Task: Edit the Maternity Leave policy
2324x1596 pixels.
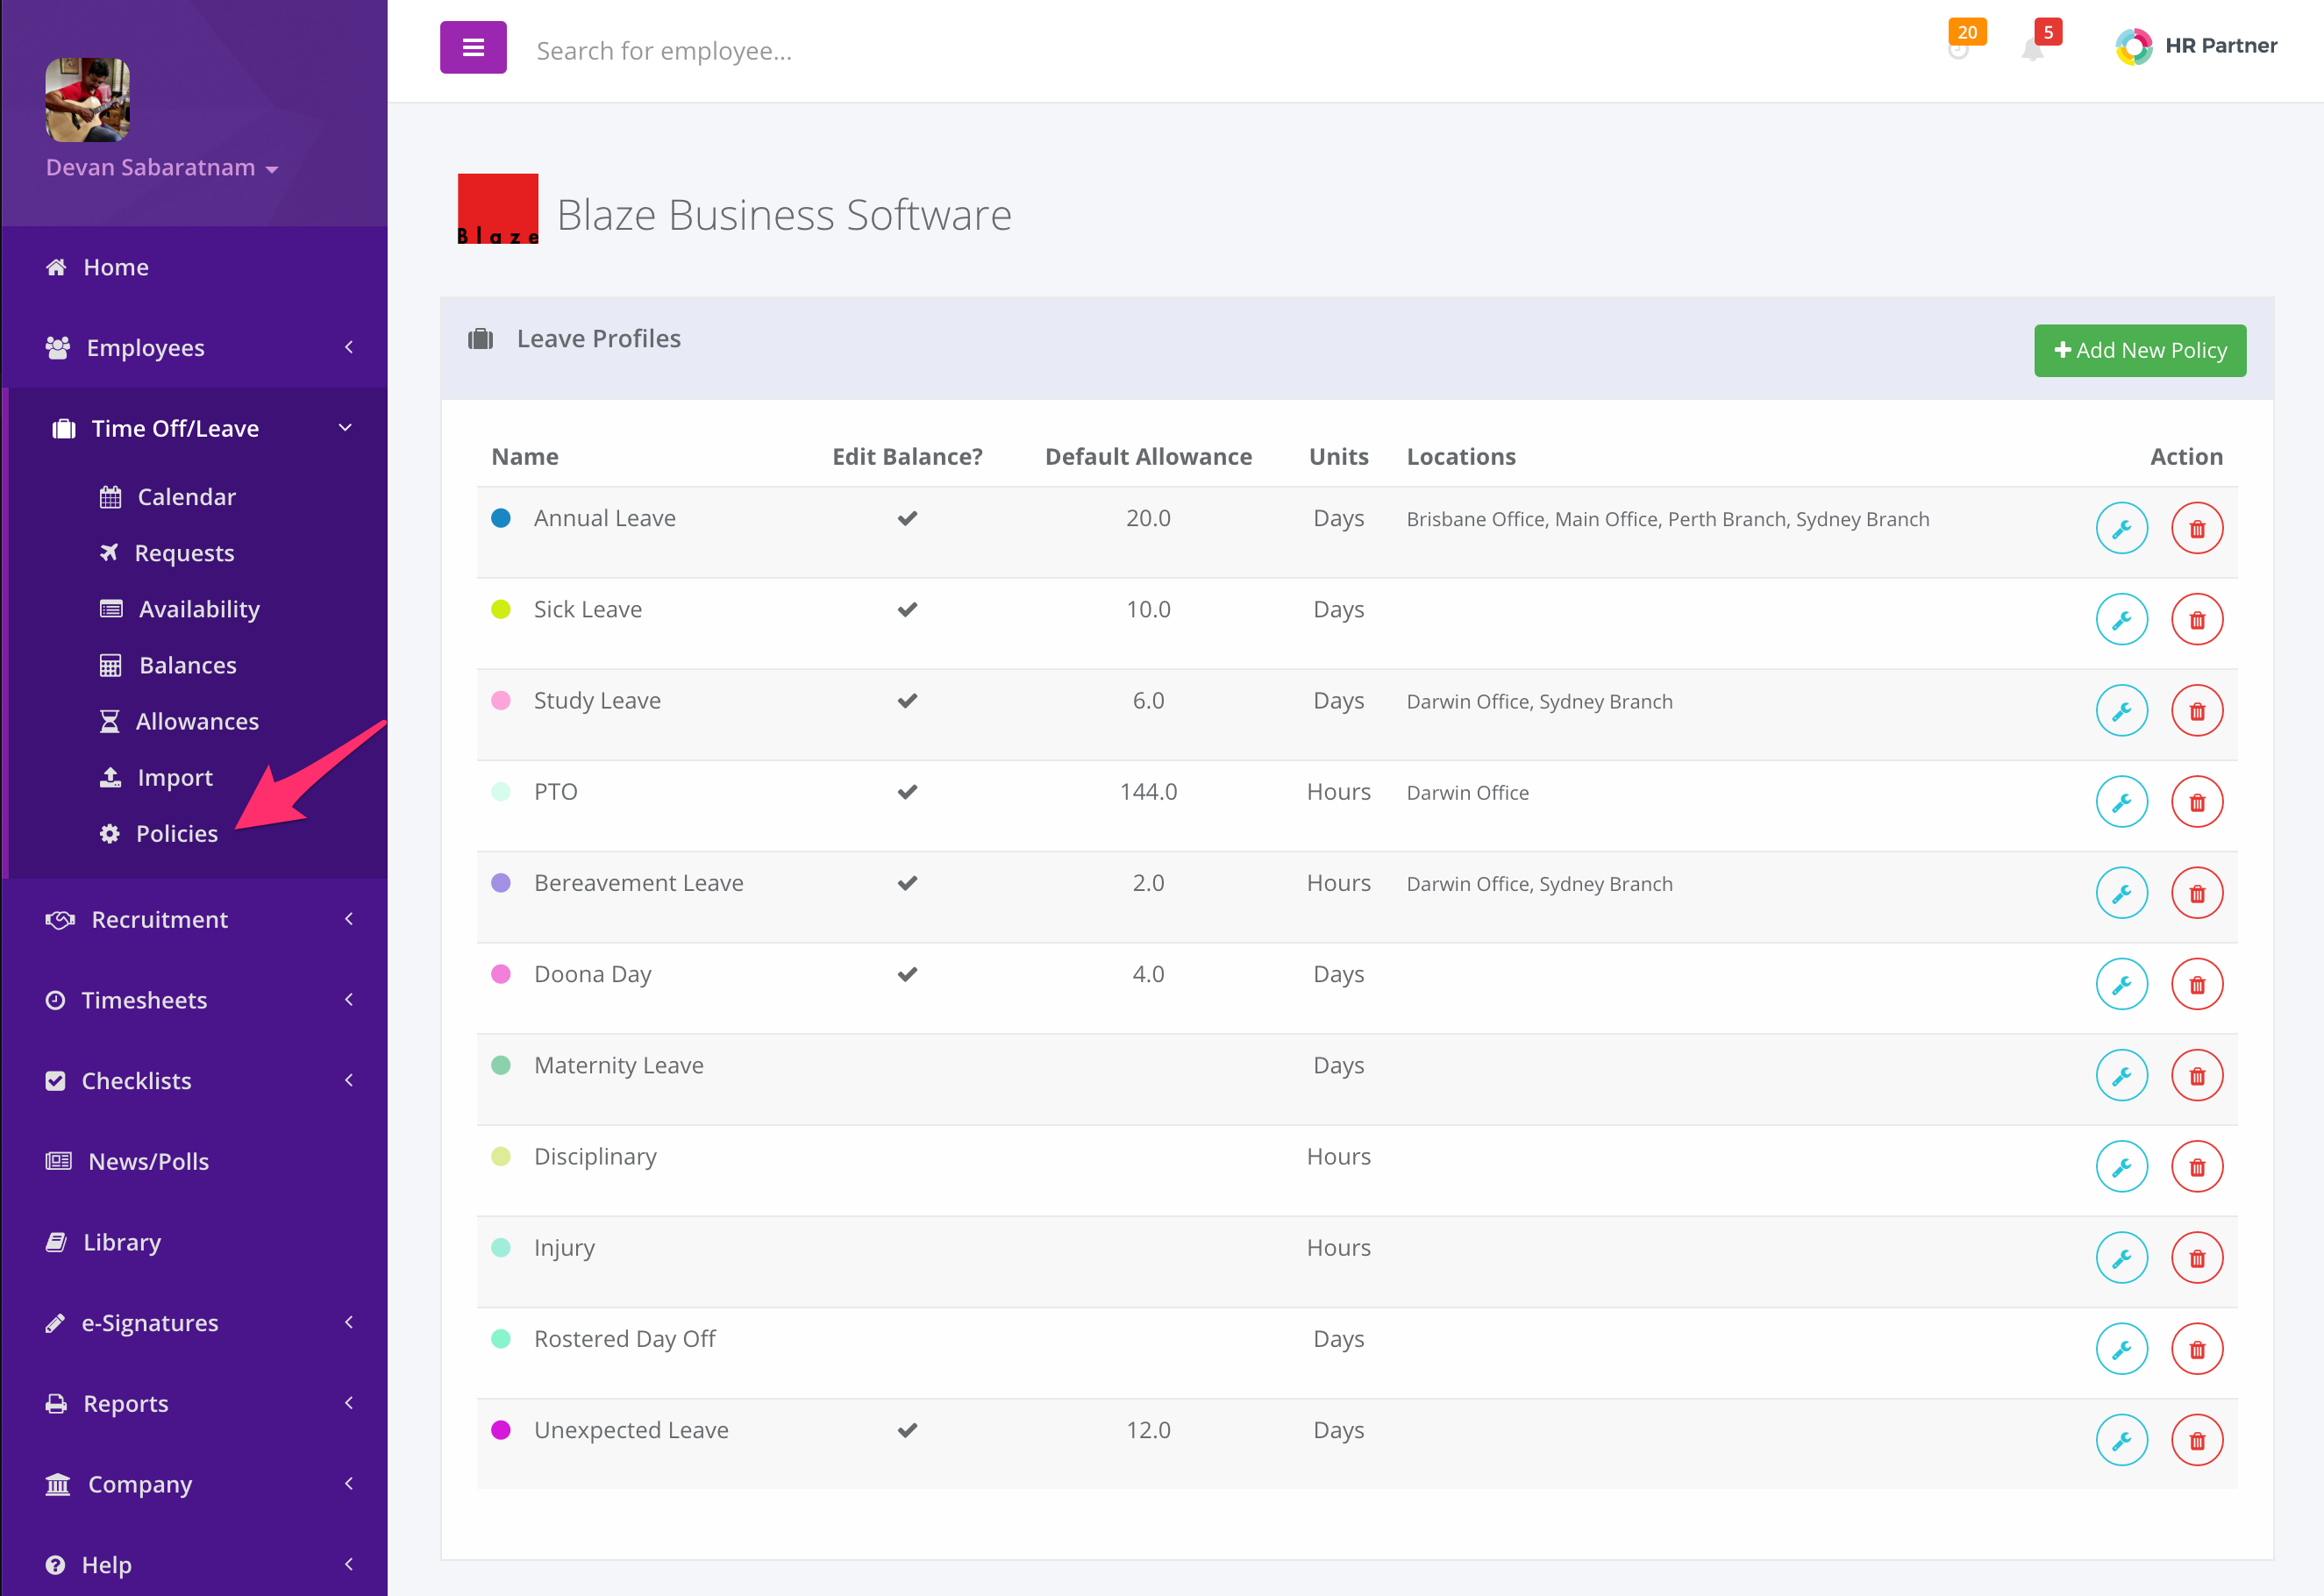Action: 2121,1075
